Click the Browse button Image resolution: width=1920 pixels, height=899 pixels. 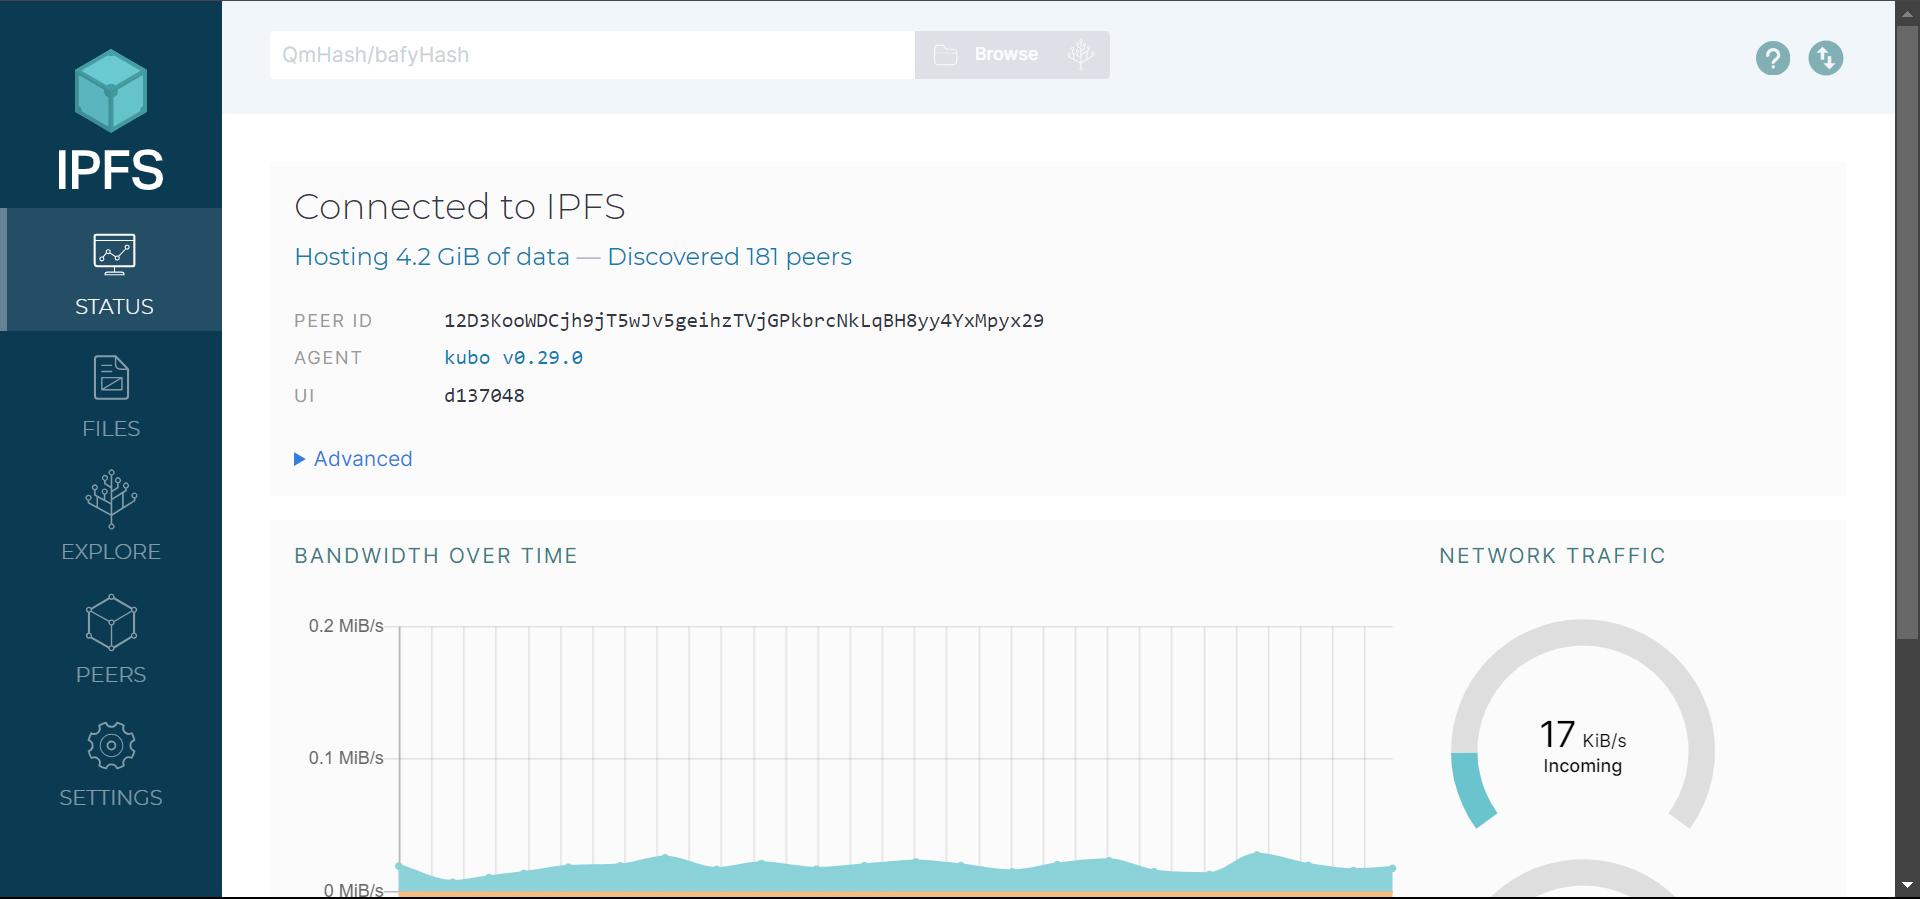click(x=988, y=55)
